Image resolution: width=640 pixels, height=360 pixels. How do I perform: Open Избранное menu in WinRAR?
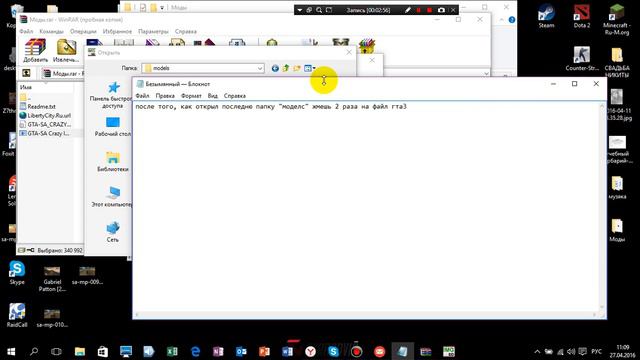click(x=117, y=31)
